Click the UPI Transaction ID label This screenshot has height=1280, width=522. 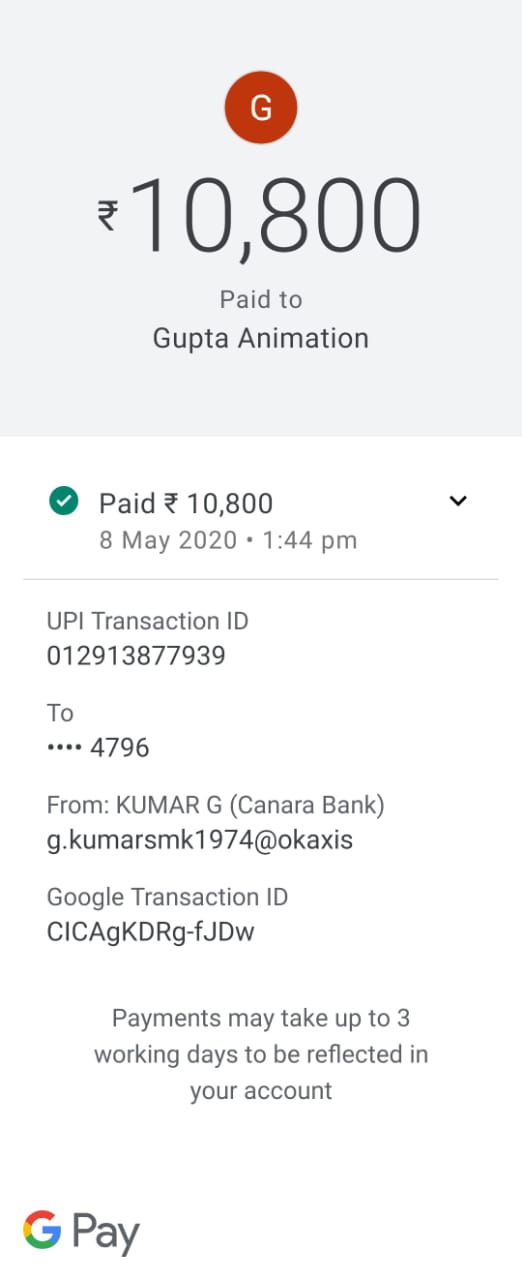click(148, 621)
